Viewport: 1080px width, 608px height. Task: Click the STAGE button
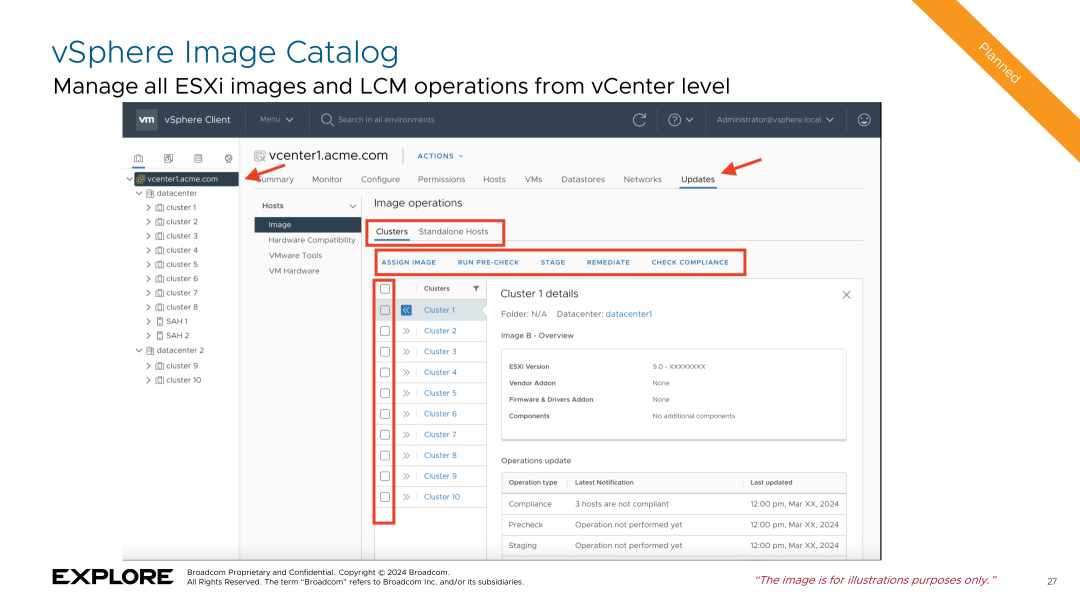point(553,262)
